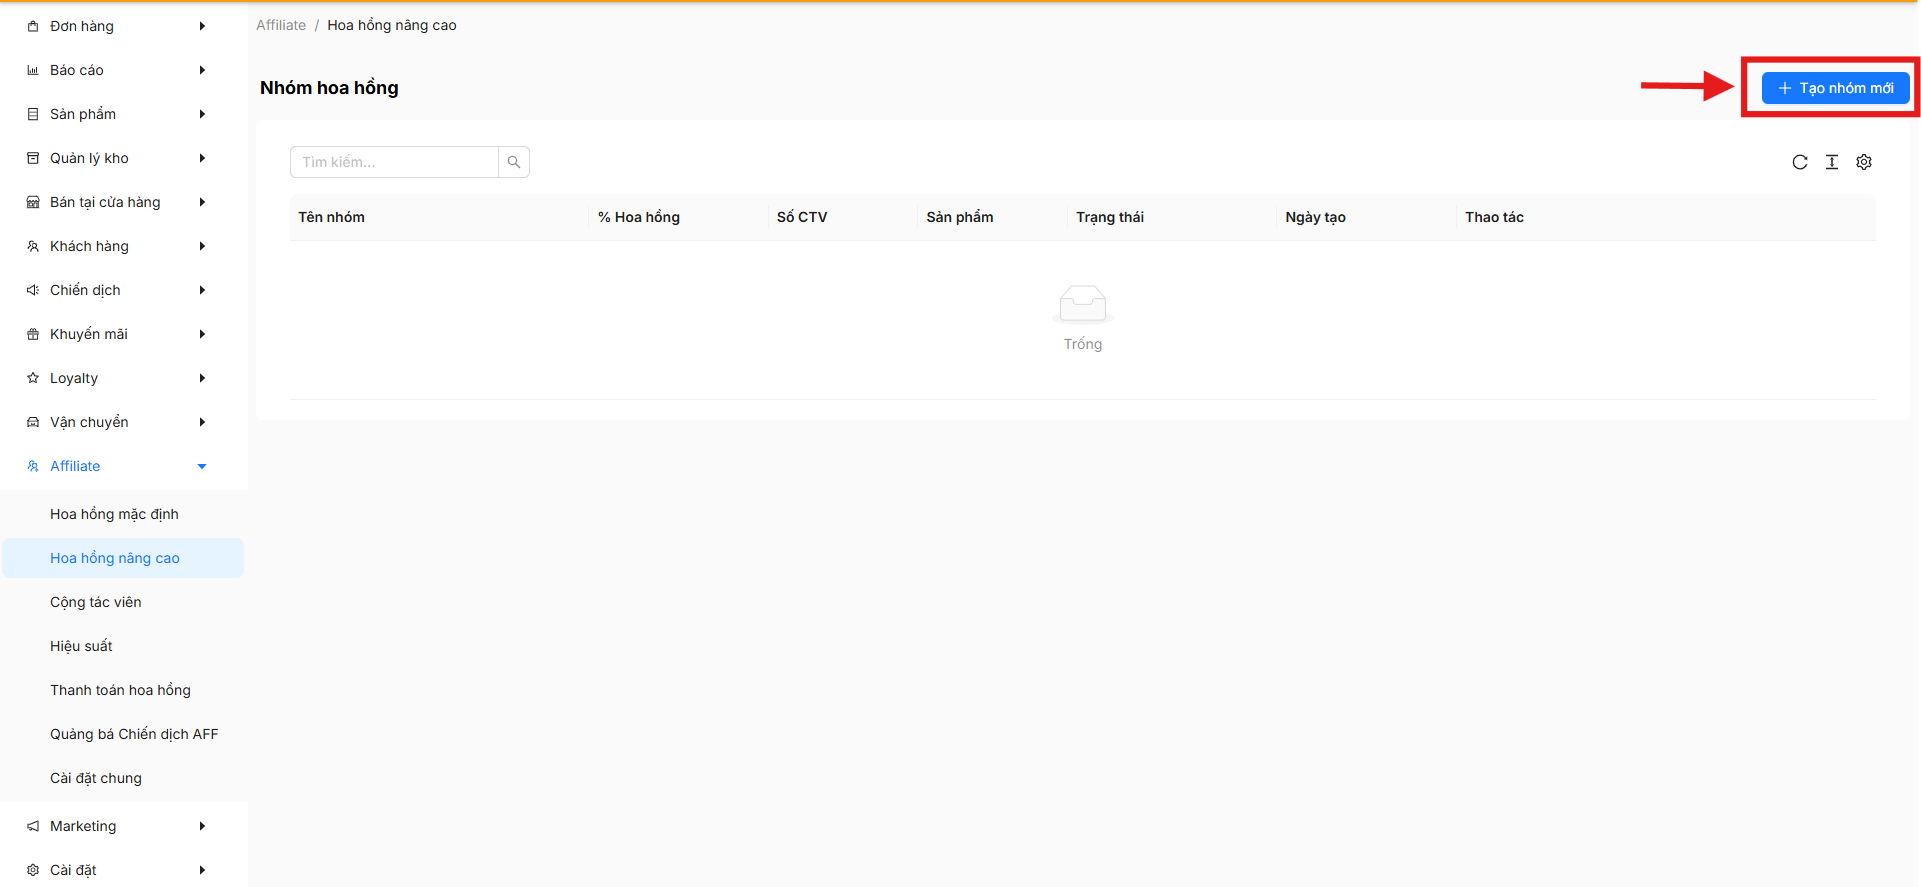Select Hoa hồng nâng cao submenu item
This screenshot has height=887, width=1921.
(123, 558)
